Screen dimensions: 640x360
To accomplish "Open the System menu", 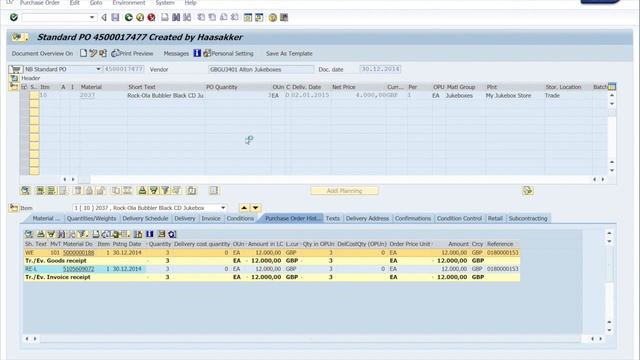I will click(165, 3).
